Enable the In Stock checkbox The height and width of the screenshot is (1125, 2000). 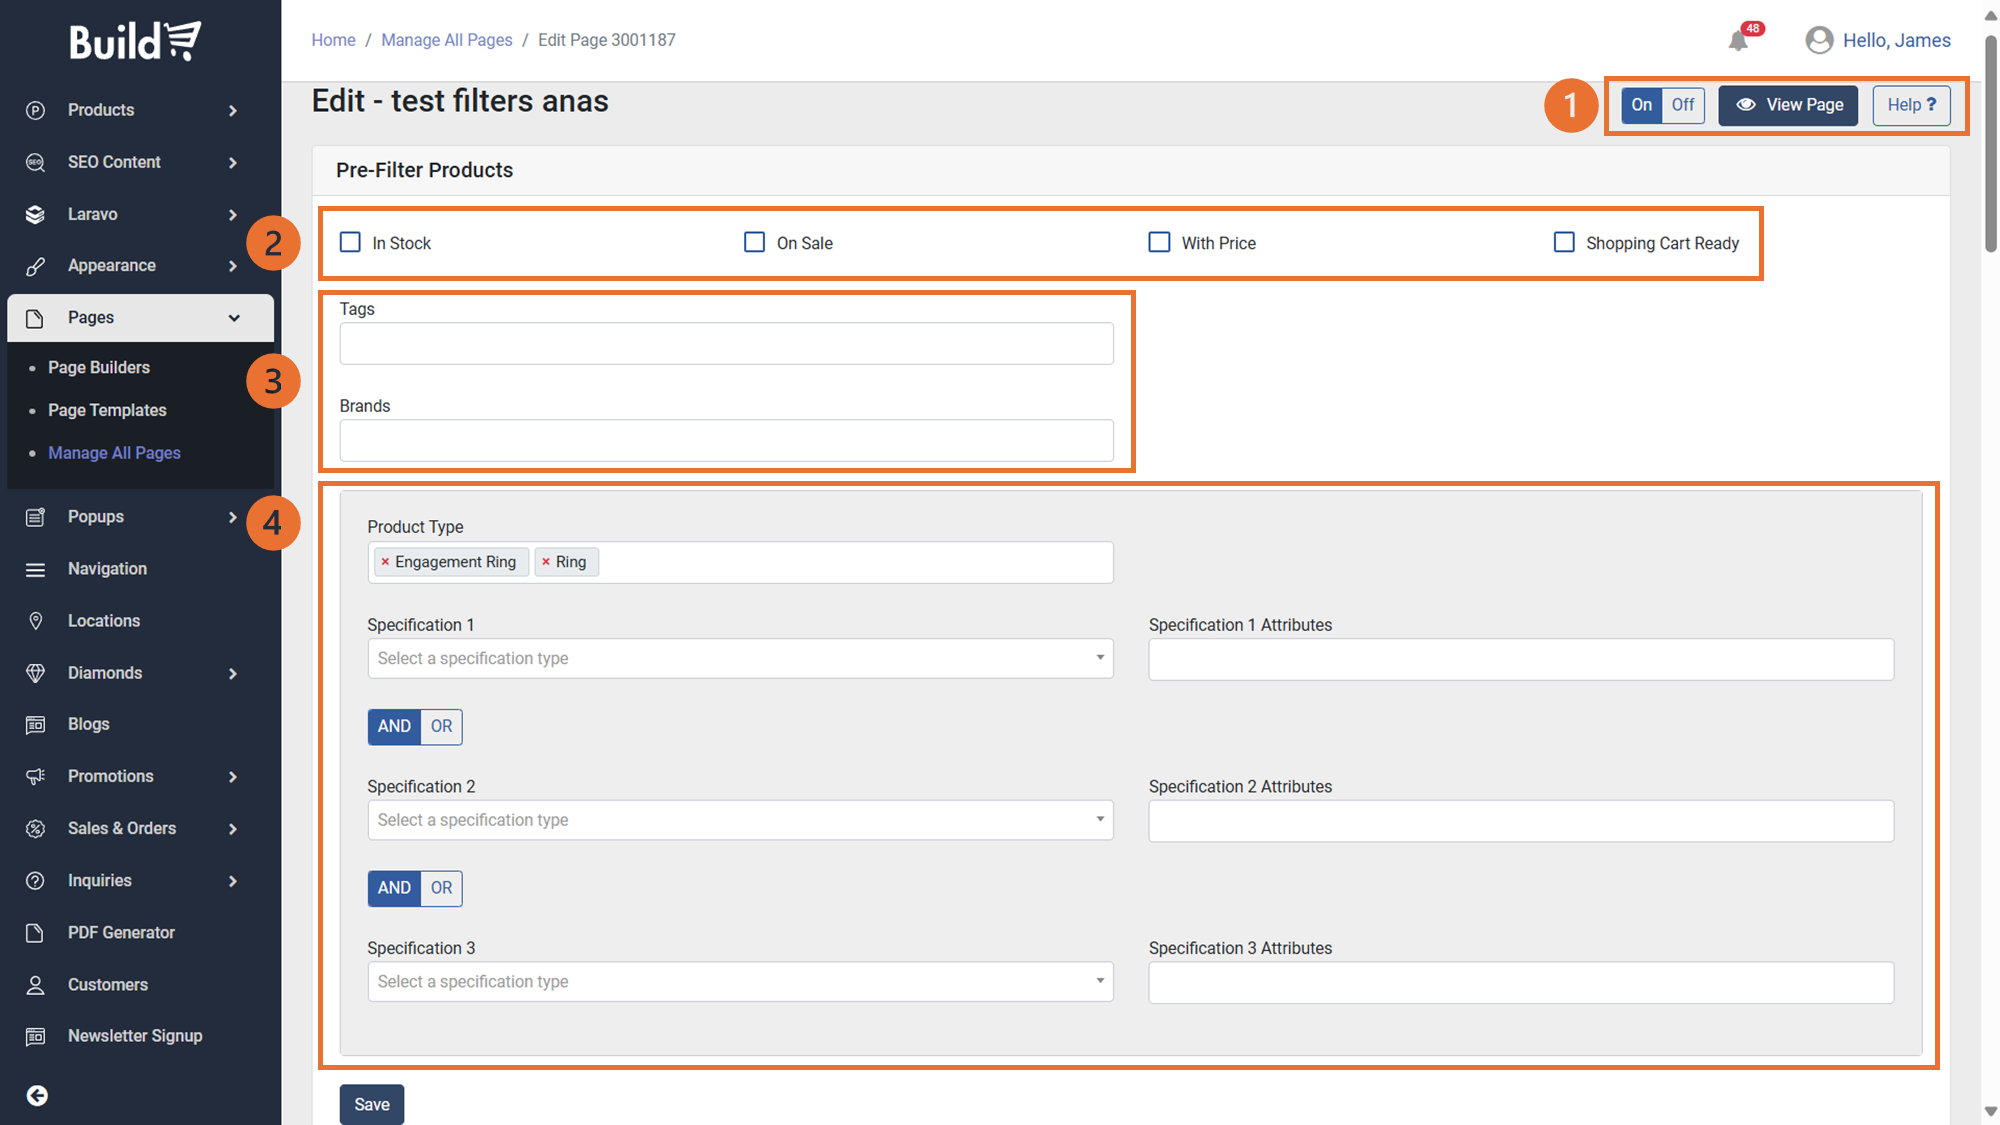click(350, 242)
